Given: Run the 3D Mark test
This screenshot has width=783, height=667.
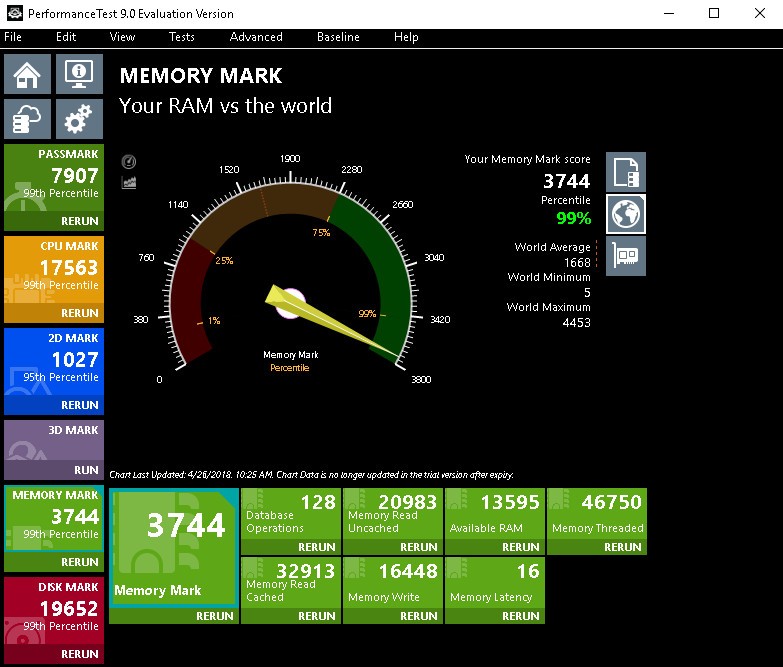Looking at the screenshot, I should click(x=86, y=470).
